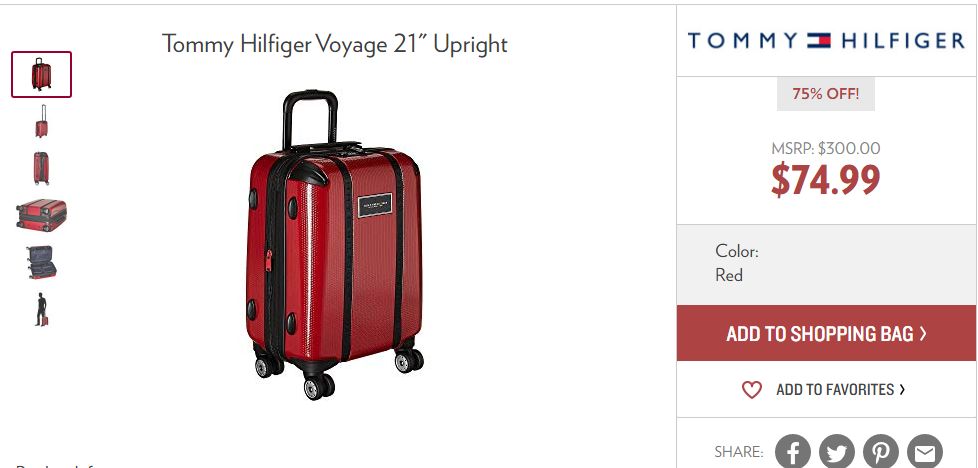Click the Tommy Hilfiger flag logo
This screenshot has height=468, width=978.
818,41
